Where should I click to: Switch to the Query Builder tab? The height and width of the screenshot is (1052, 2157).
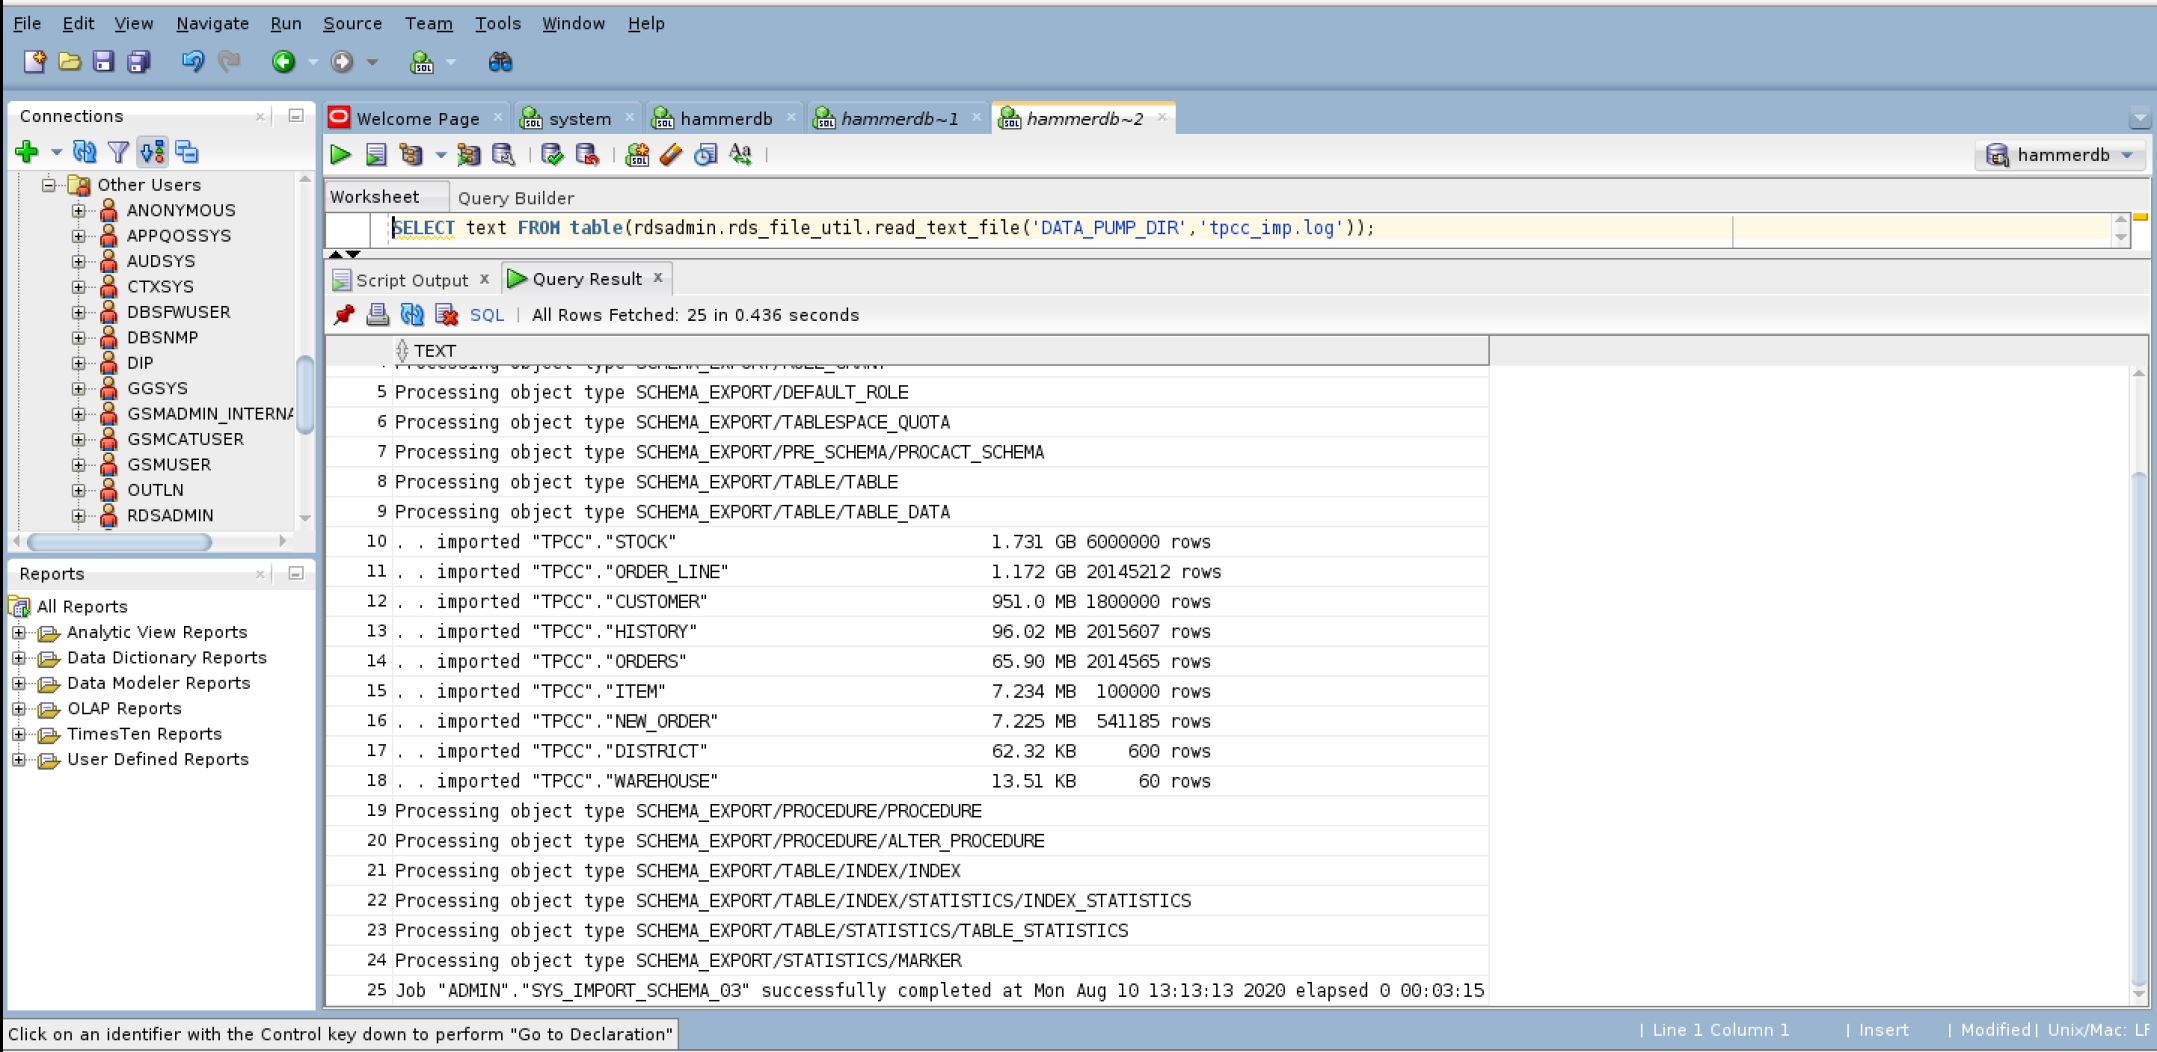point(515,198)
